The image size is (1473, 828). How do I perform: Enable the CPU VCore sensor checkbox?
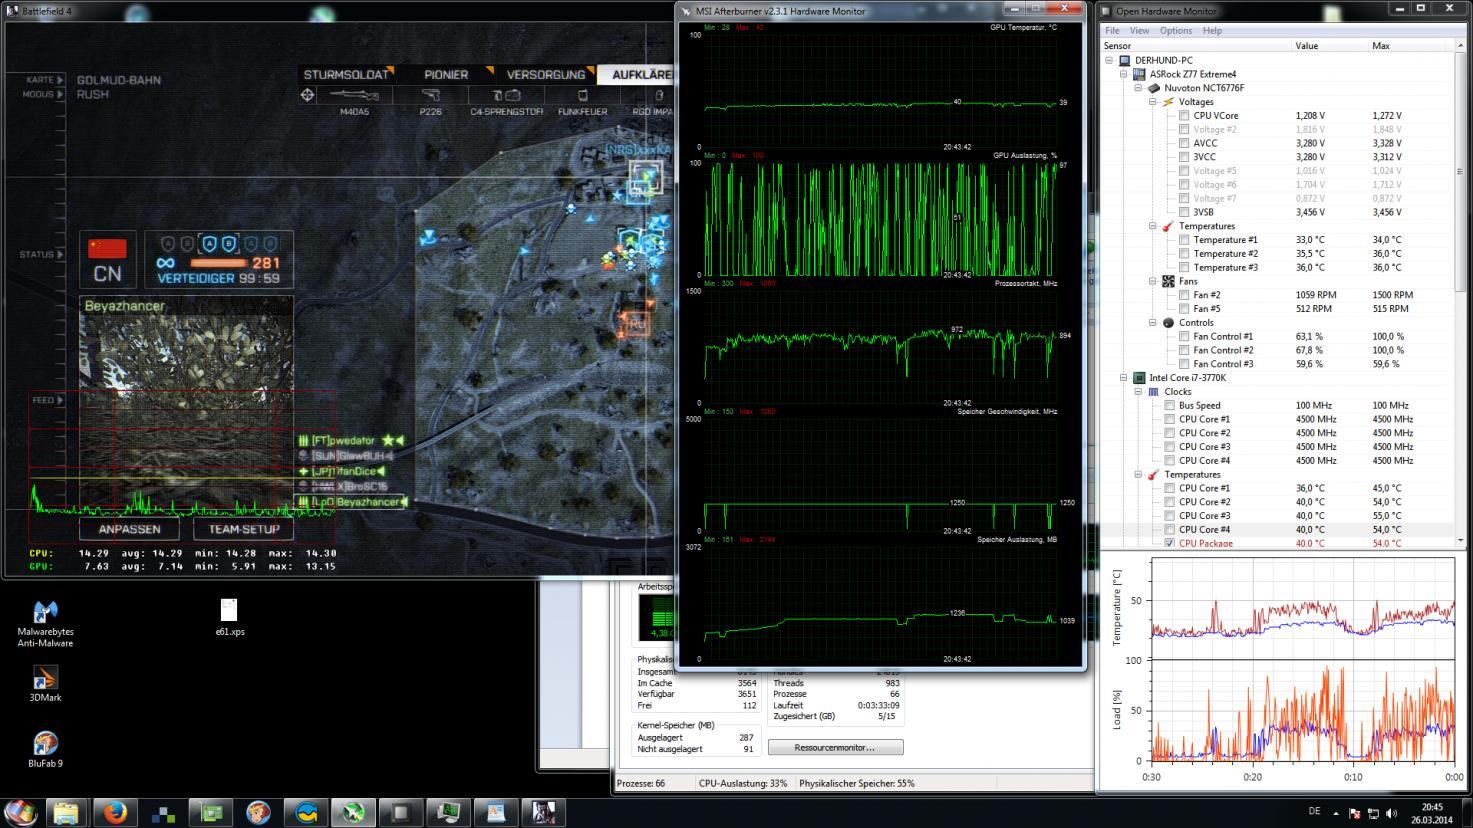coord(1184,116)
